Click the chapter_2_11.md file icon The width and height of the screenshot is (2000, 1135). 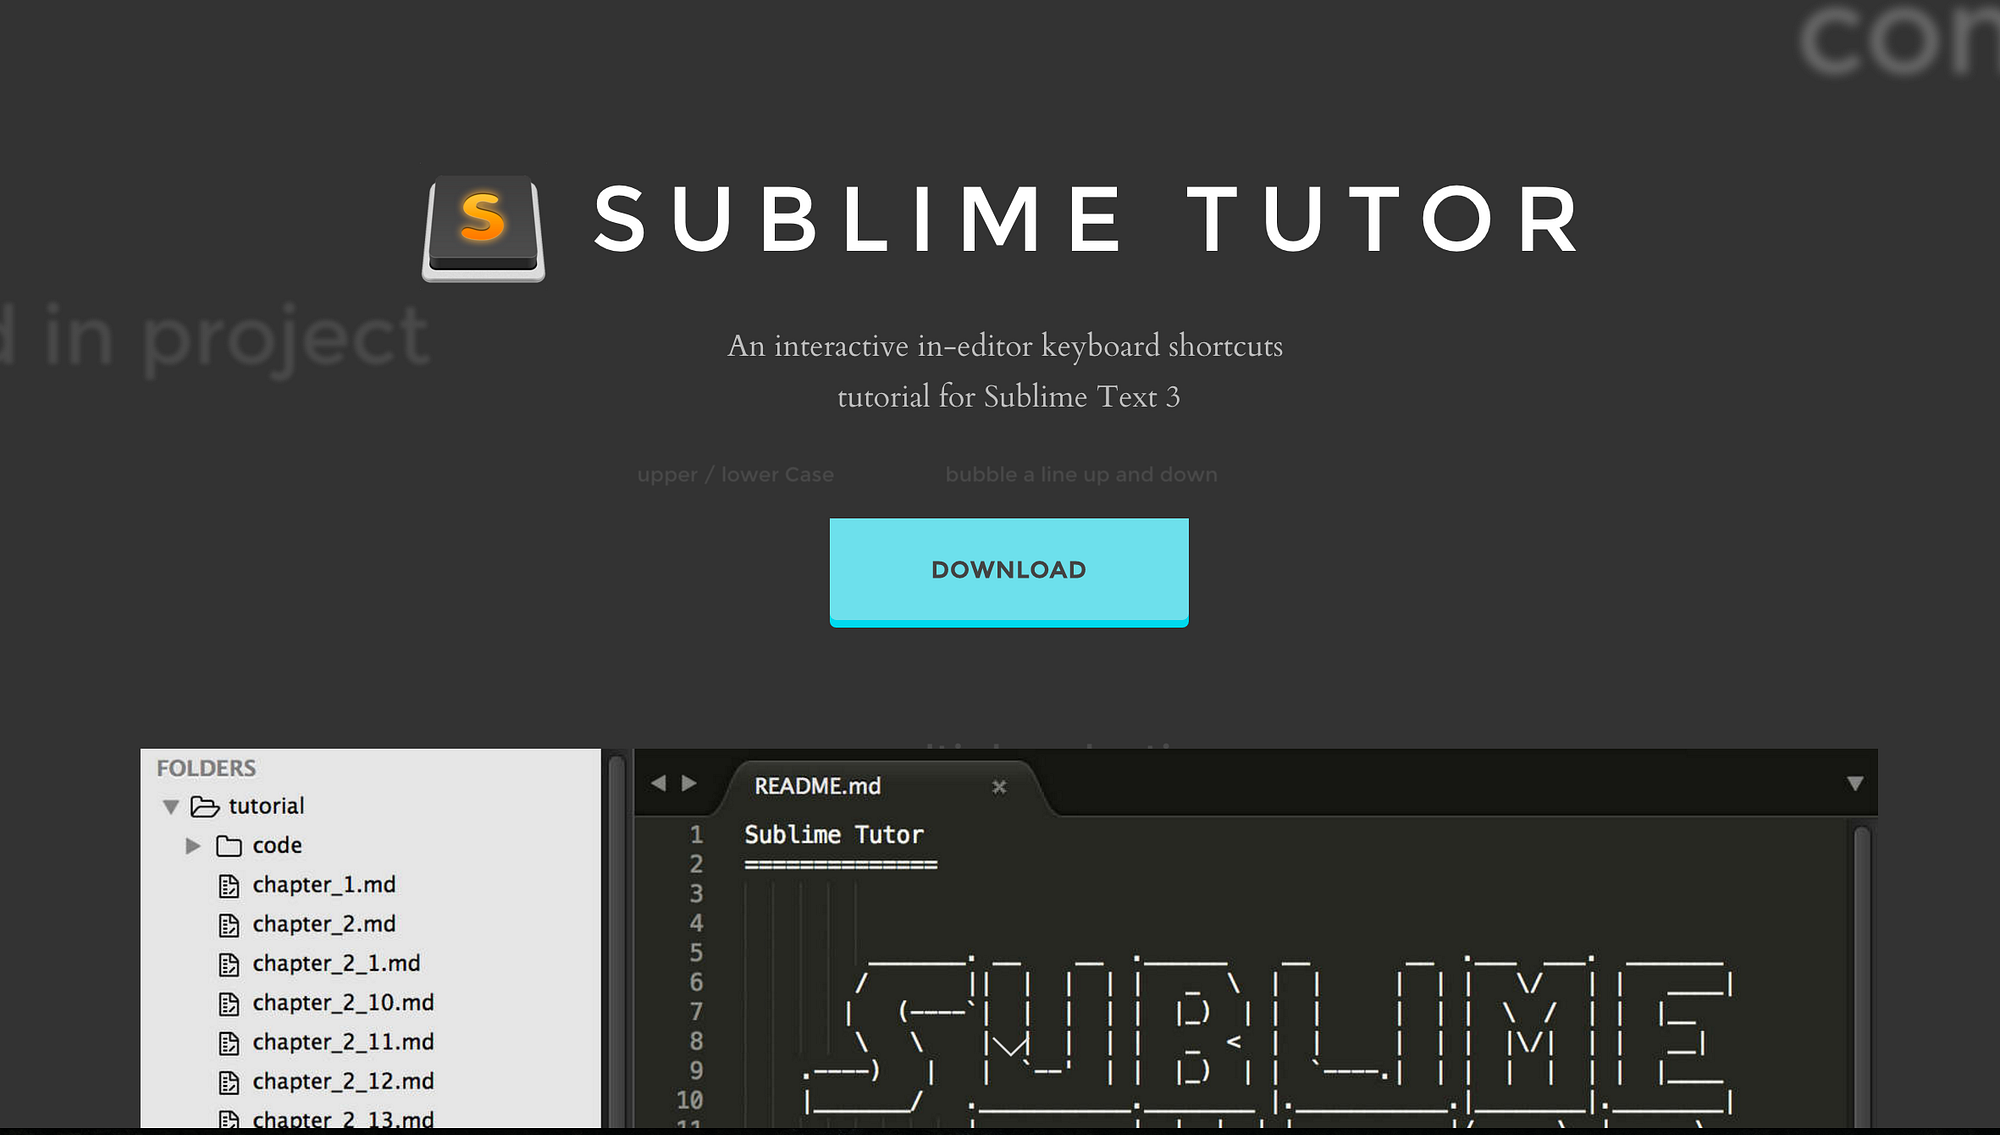click(229, 1042)
